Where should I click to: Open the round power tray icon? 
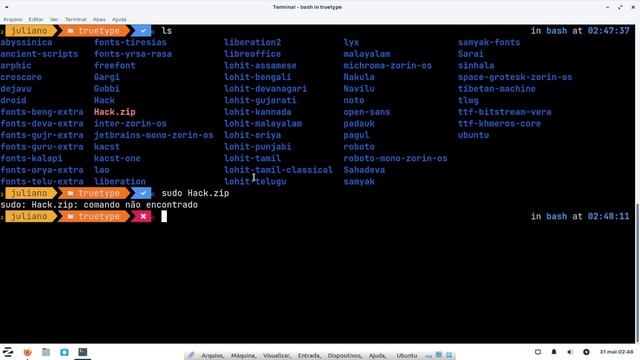pos(586,352)
